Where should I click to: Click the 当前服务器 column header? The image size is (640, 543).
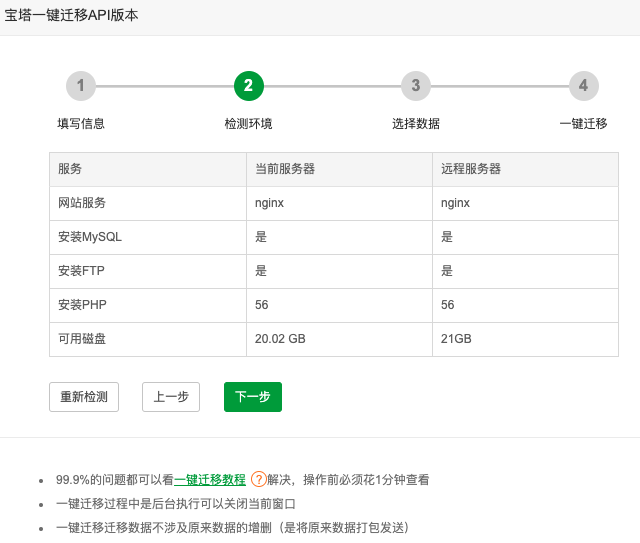tap(285, 169)
